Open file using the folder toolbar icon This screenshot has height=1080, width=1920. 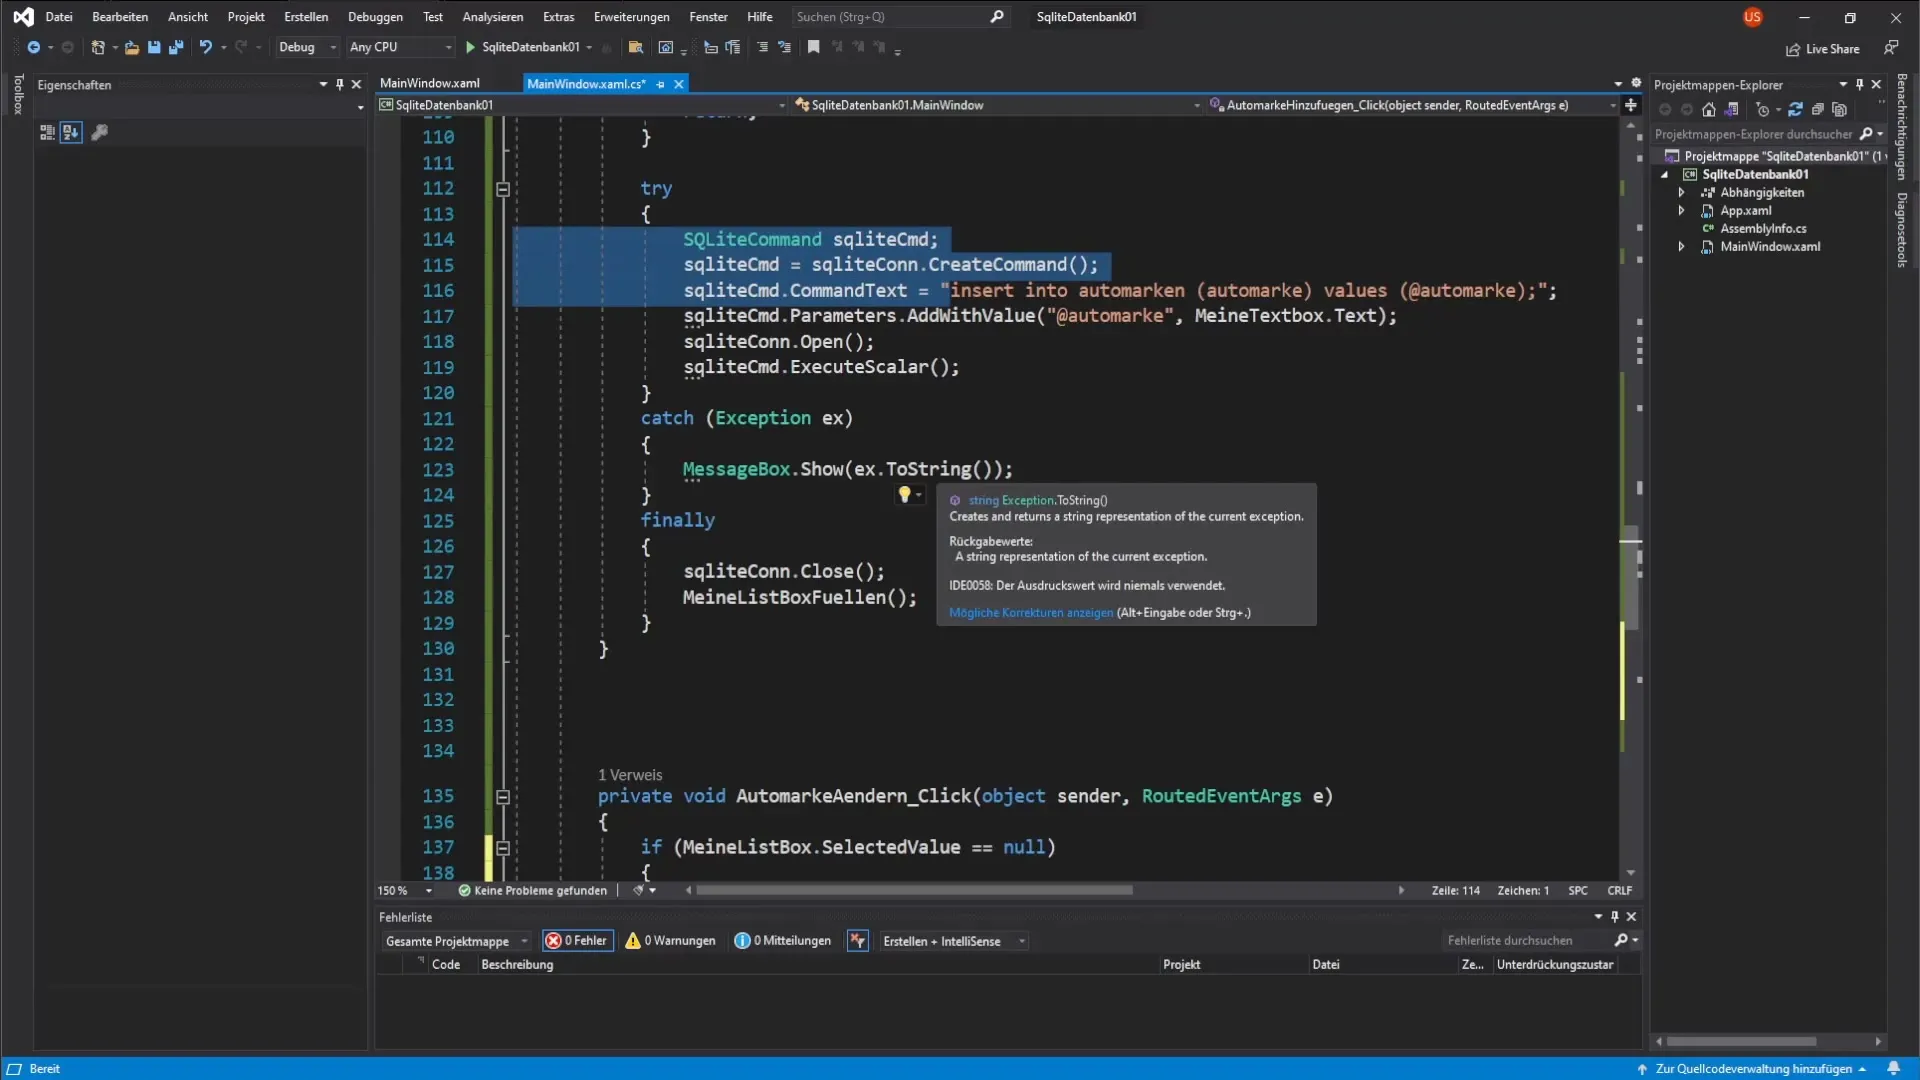(x=131, y=47)
